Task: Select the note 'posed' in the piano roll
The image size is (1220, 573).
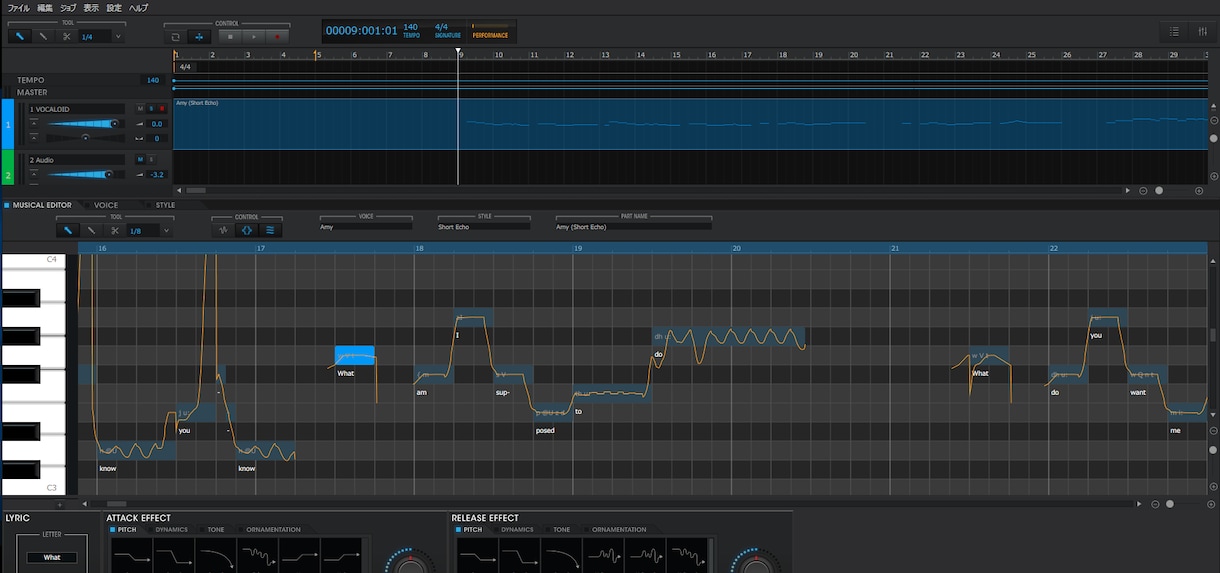Action: 553,412
